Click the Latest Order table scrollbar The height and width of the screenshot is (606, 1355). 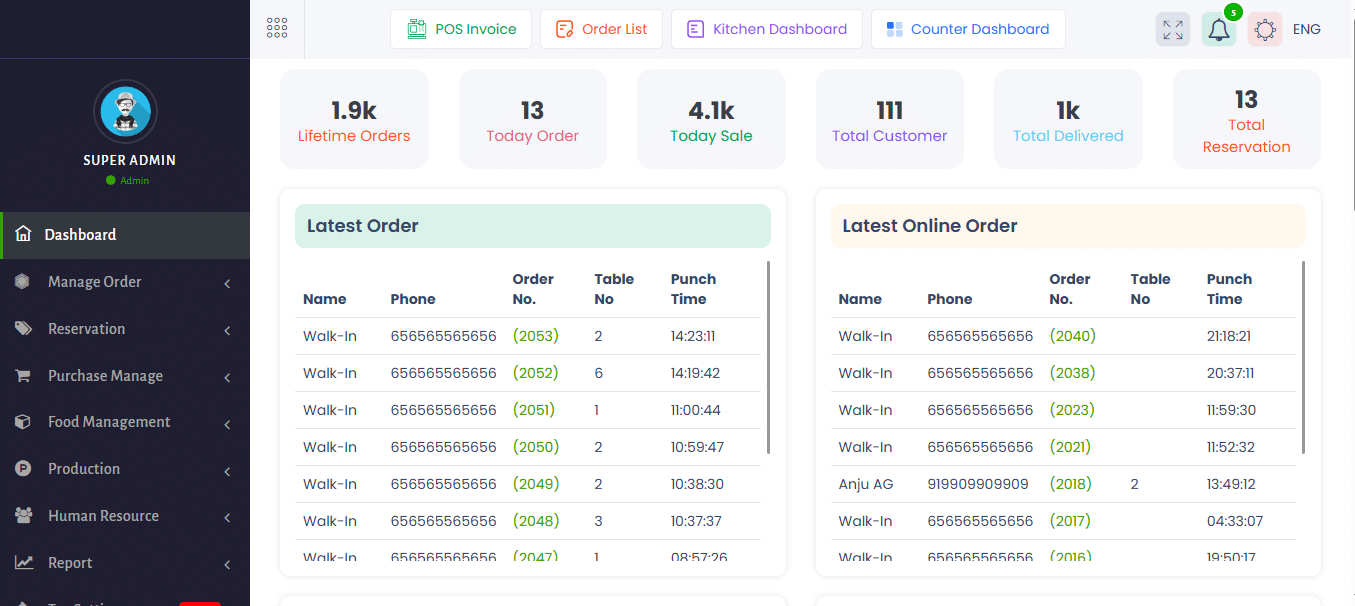(768, 357)
